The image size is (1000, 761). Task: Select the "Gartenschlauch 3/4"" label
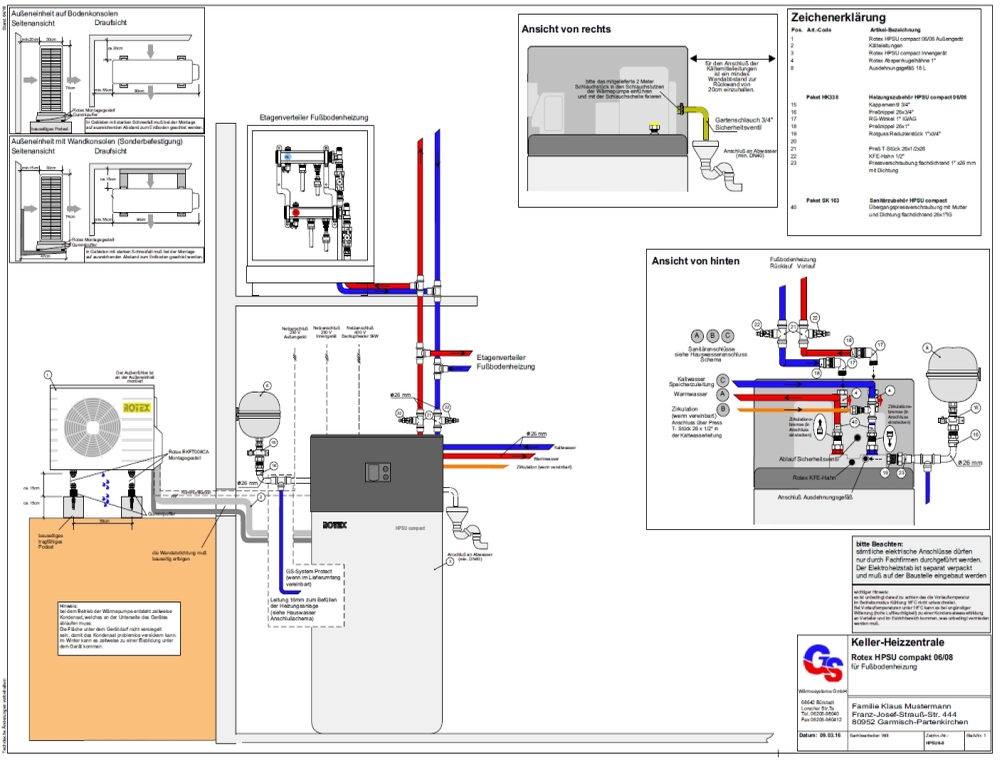coord(744,120)
